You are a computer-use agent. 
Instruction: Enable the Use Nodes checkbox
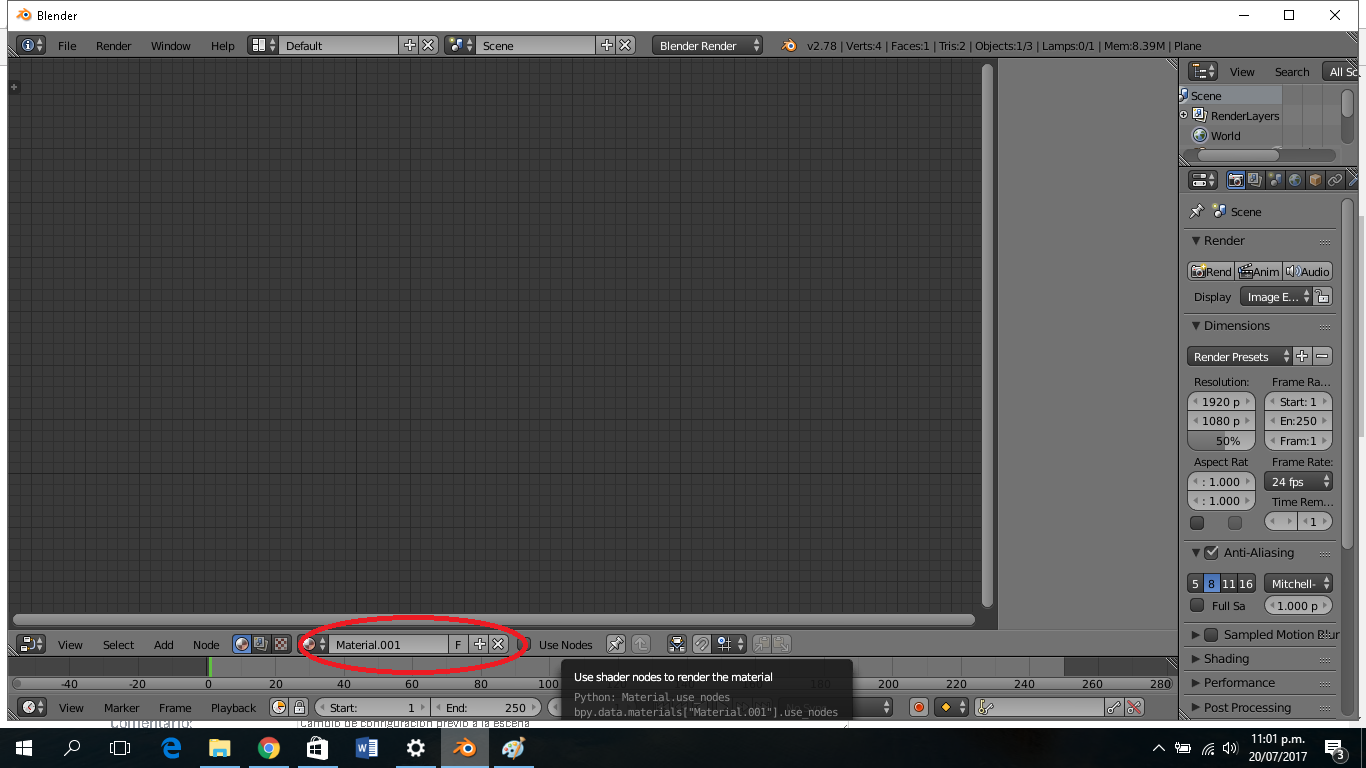pyautogui.click(x=524, y=645)
